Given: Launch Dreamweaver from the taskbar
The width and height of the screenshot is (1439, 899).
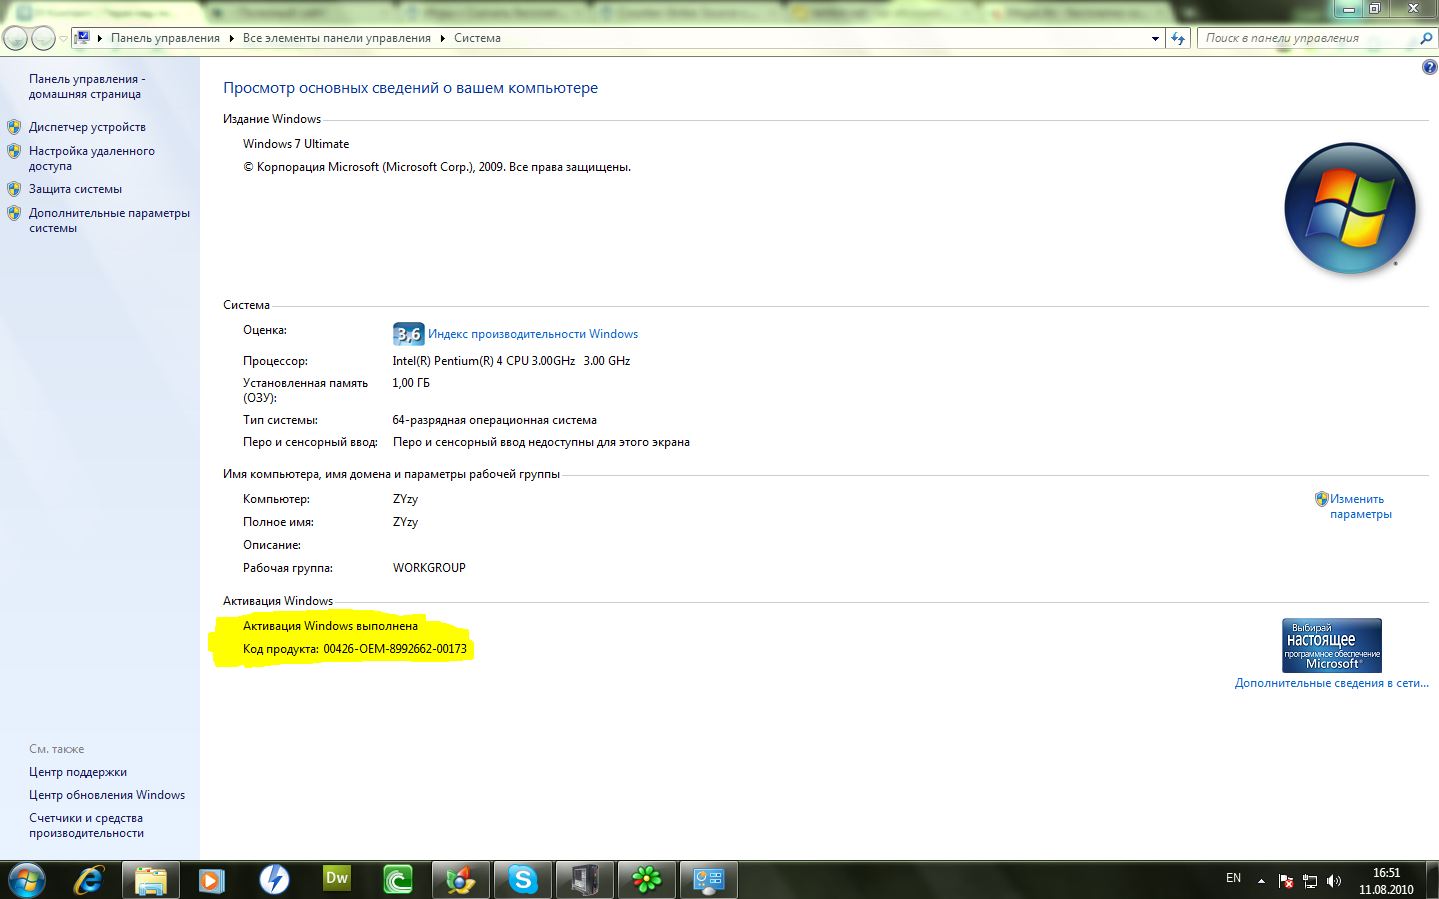Looking at the screenshot, I should coord(337,879).
